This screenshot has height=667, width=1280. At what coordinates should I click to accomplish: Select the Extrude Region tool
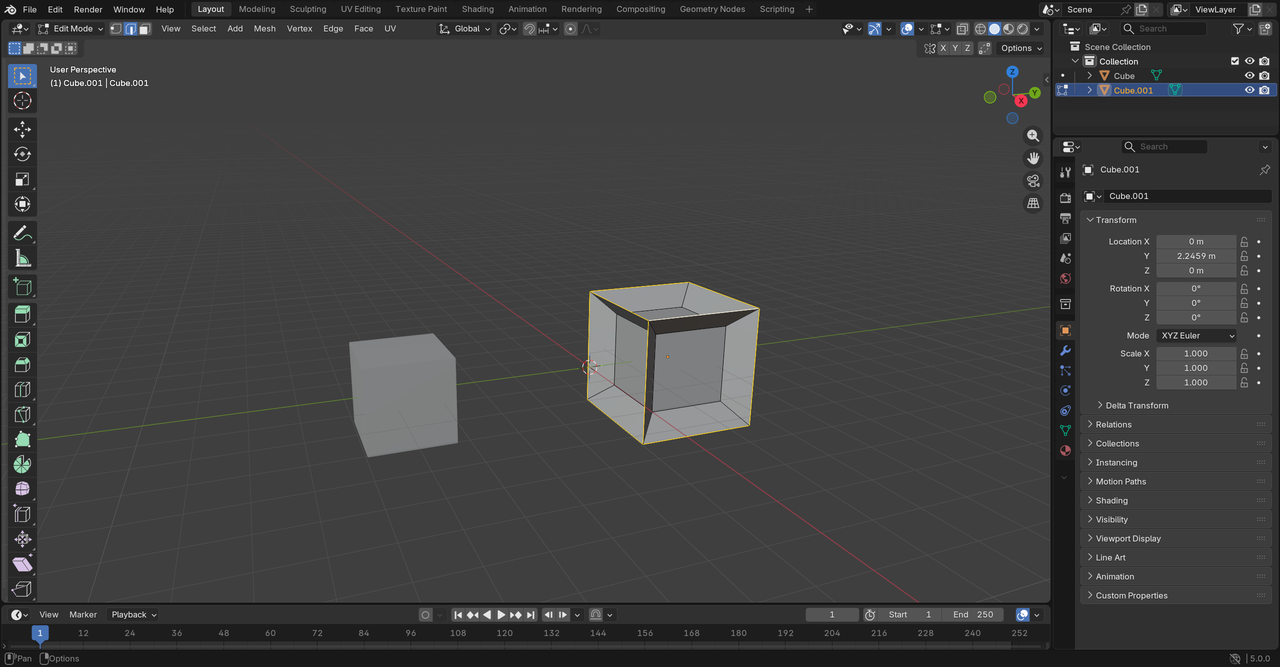(x=22, y=315)
